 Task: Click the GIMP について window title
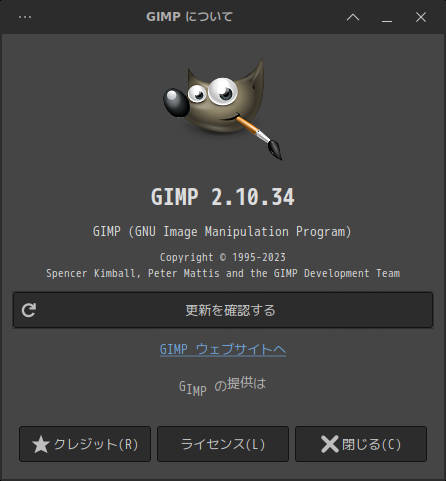coord(189,17)
